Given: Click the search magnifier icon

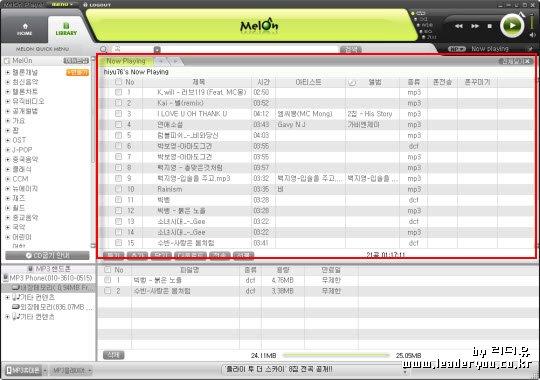Looking at the screenshot, I should [x=104, y=49].
